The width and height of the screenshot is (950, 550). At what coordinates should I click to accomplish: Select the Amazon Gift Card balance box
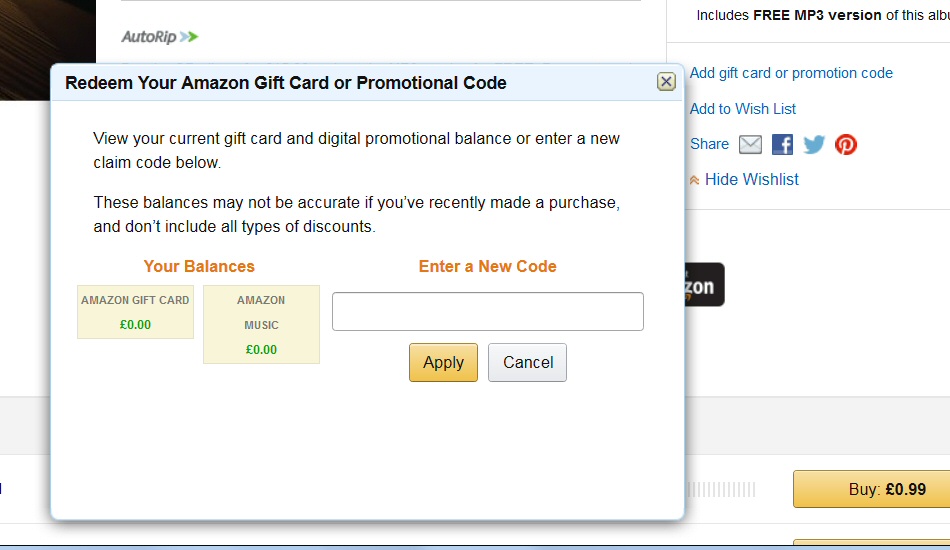135,312
